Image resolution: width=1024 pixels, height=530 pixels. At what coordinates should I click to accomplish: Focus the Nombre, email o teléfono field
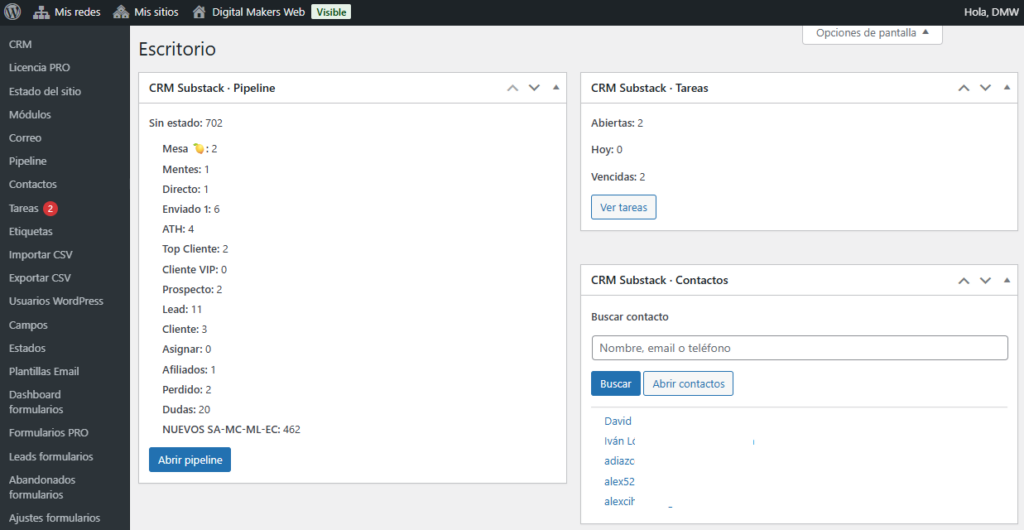pos(799,348)
